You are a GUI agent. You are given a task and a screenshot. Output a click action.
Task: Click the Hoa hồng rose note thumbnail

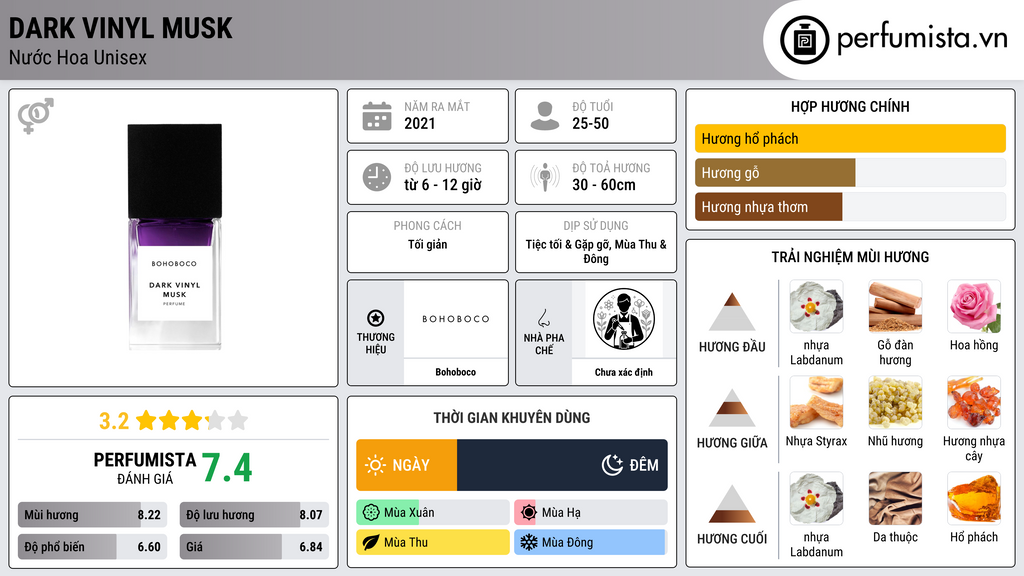coord(974,306)
